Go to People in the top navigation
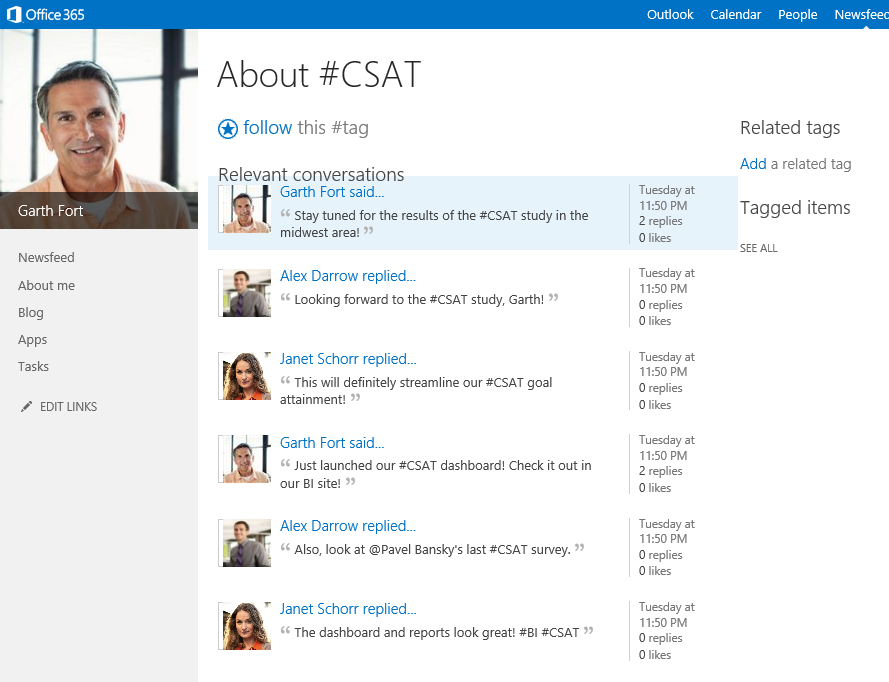The image size is (889, 682). click(x=797, y=14)
